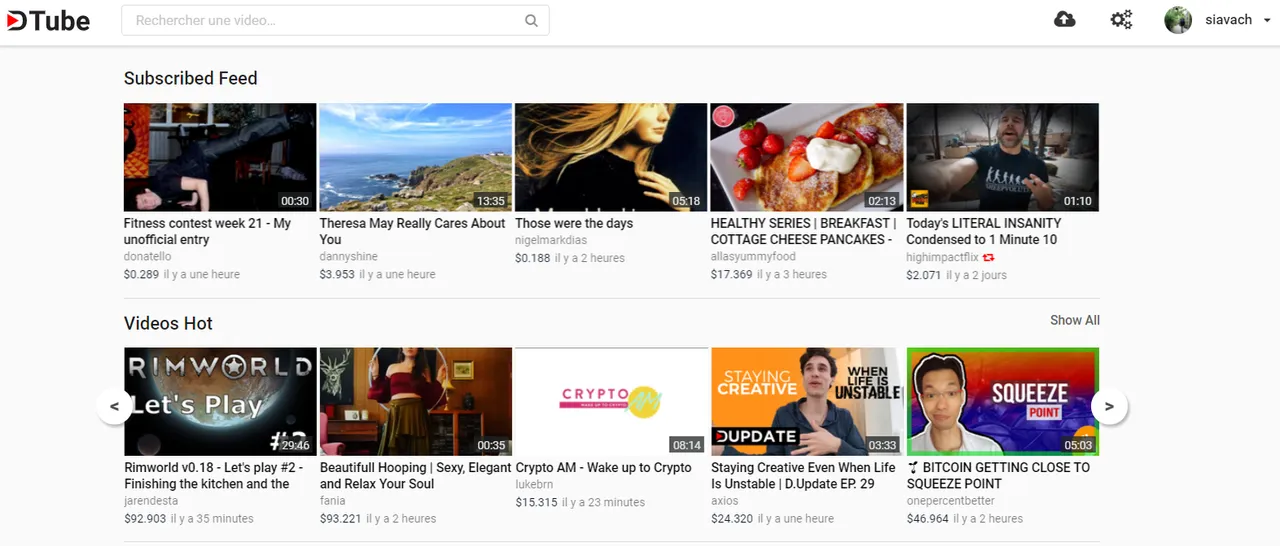The height and width of the screenshot is (546, 1280).
Task: Visit the jarendesta channel
Action: tap(151, 501)
